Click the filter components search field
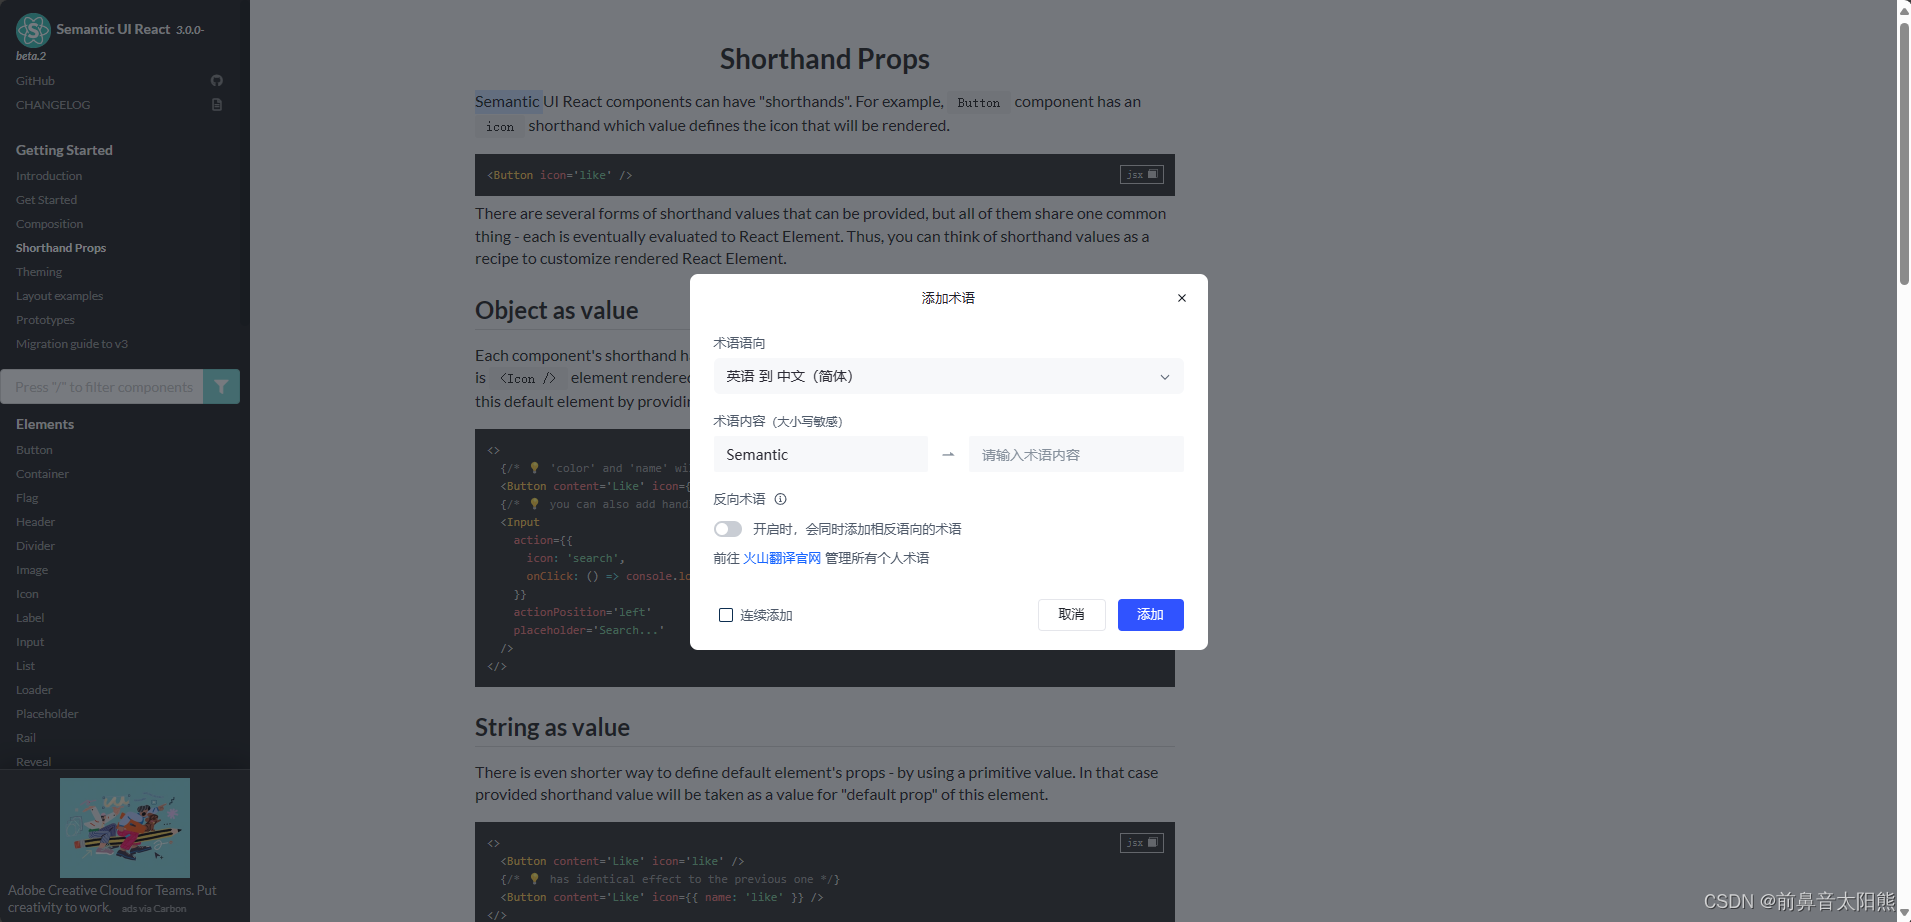 (x=102, y=386)
